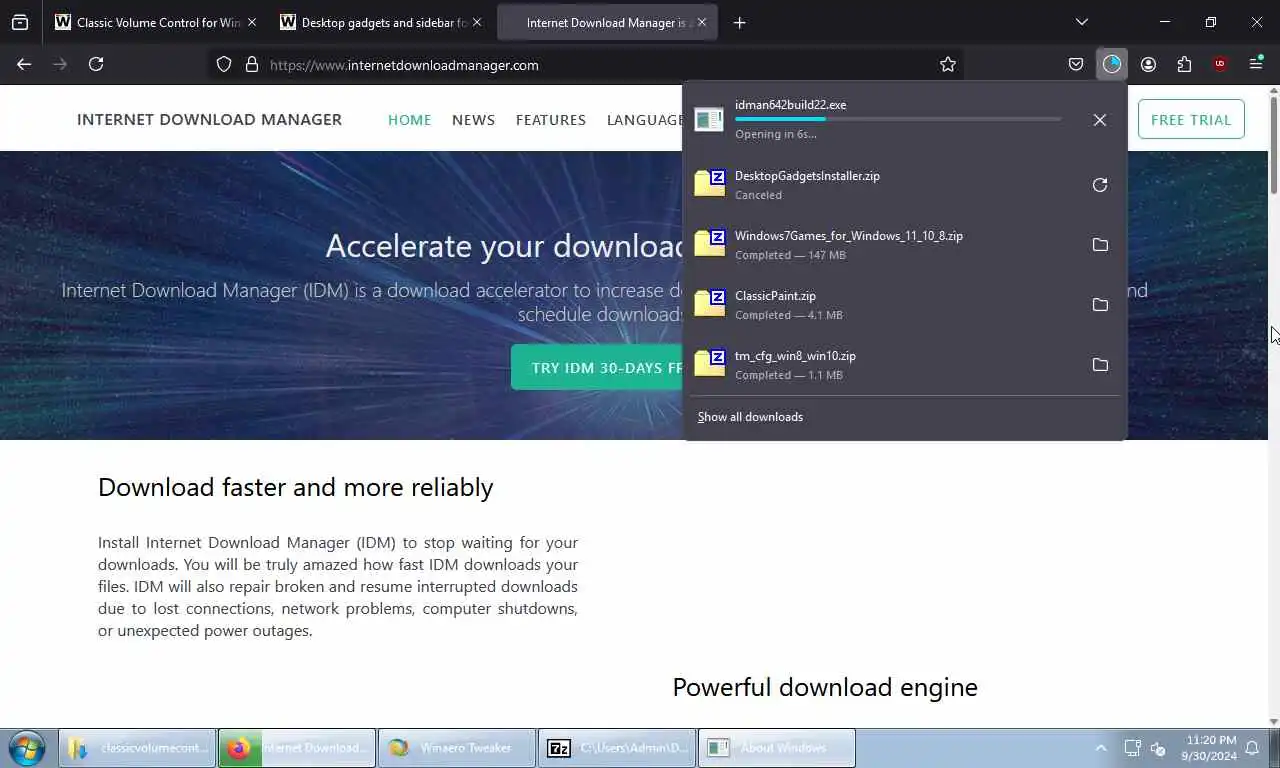Viewport: 1280px width, 768px height.
Task: Open the taskbar clock and date
Action: coord(1207,748)
